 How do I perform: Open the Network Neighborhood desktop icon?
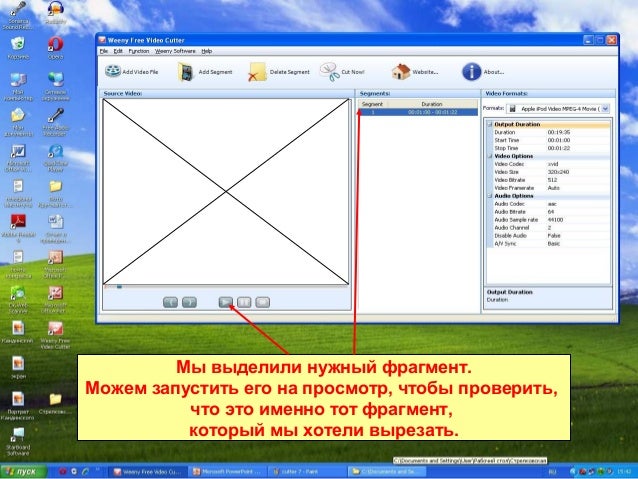[55, 86]
